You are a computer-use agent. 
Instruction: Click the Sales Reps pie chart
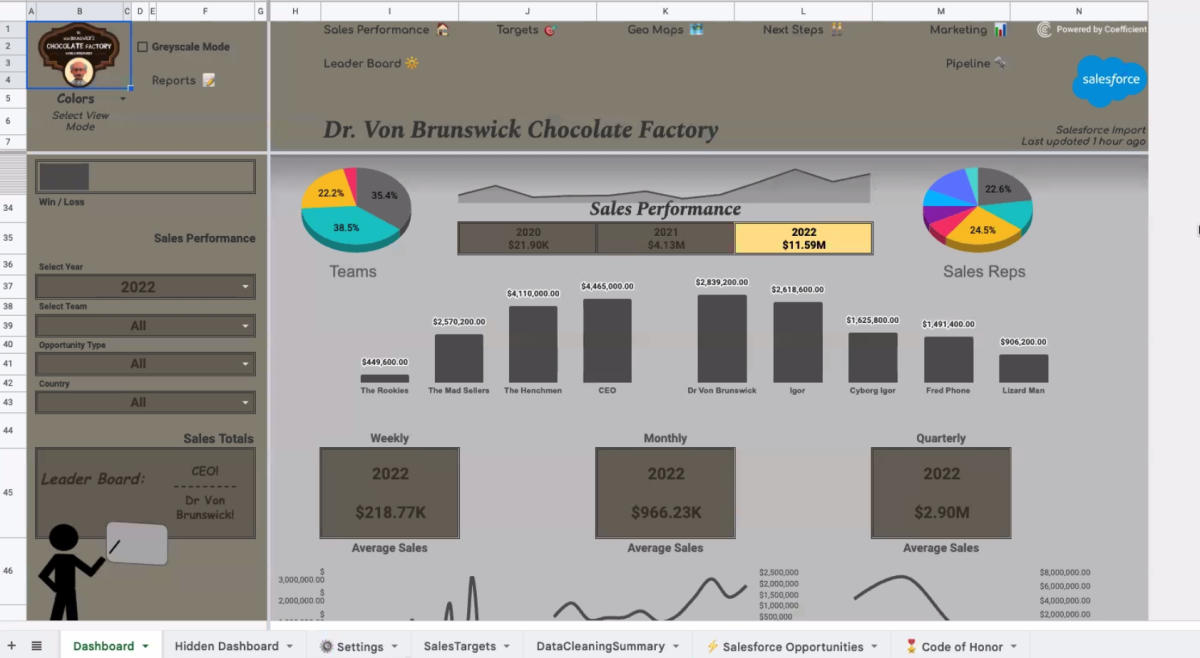(x=977, y=209)
